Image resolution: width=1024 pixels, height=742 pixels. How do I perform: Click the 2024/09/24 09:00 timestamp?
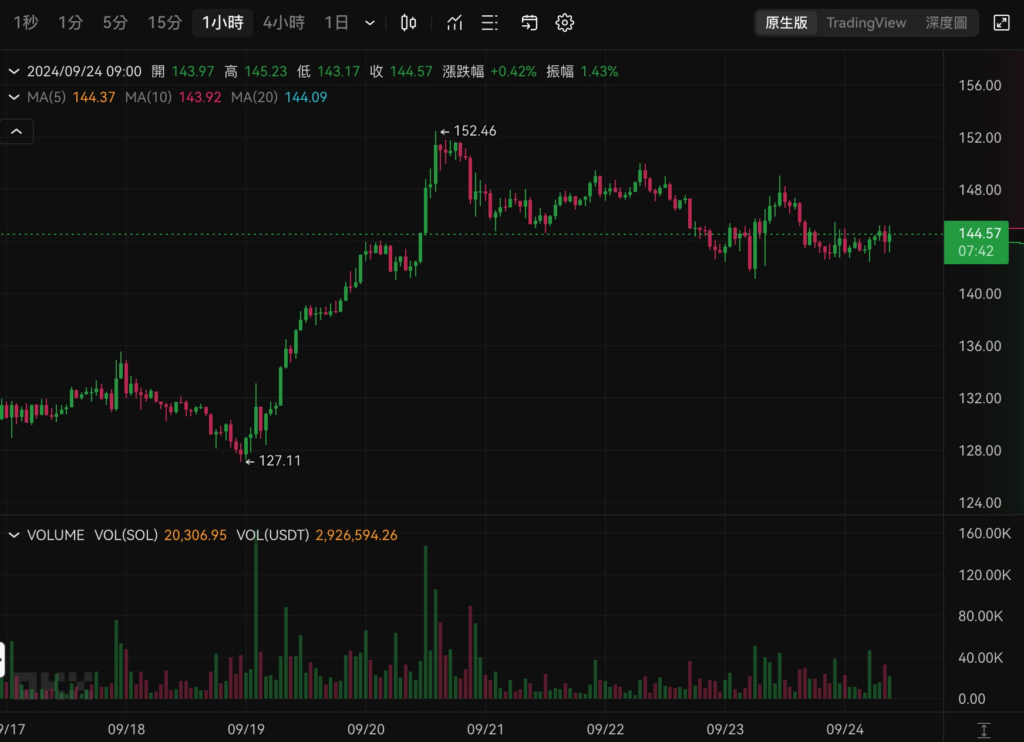pyautogui.click(x=84, y=71)
